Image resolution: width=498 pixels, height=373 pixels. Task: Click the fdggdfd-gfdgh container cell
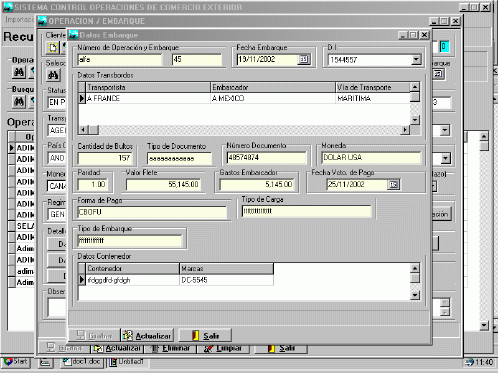(x=132, y=280)
